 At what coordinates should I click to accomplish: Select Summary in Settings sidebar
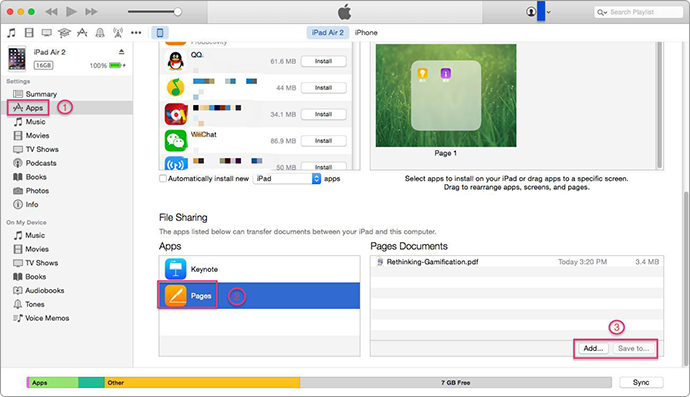pos(41,94)
